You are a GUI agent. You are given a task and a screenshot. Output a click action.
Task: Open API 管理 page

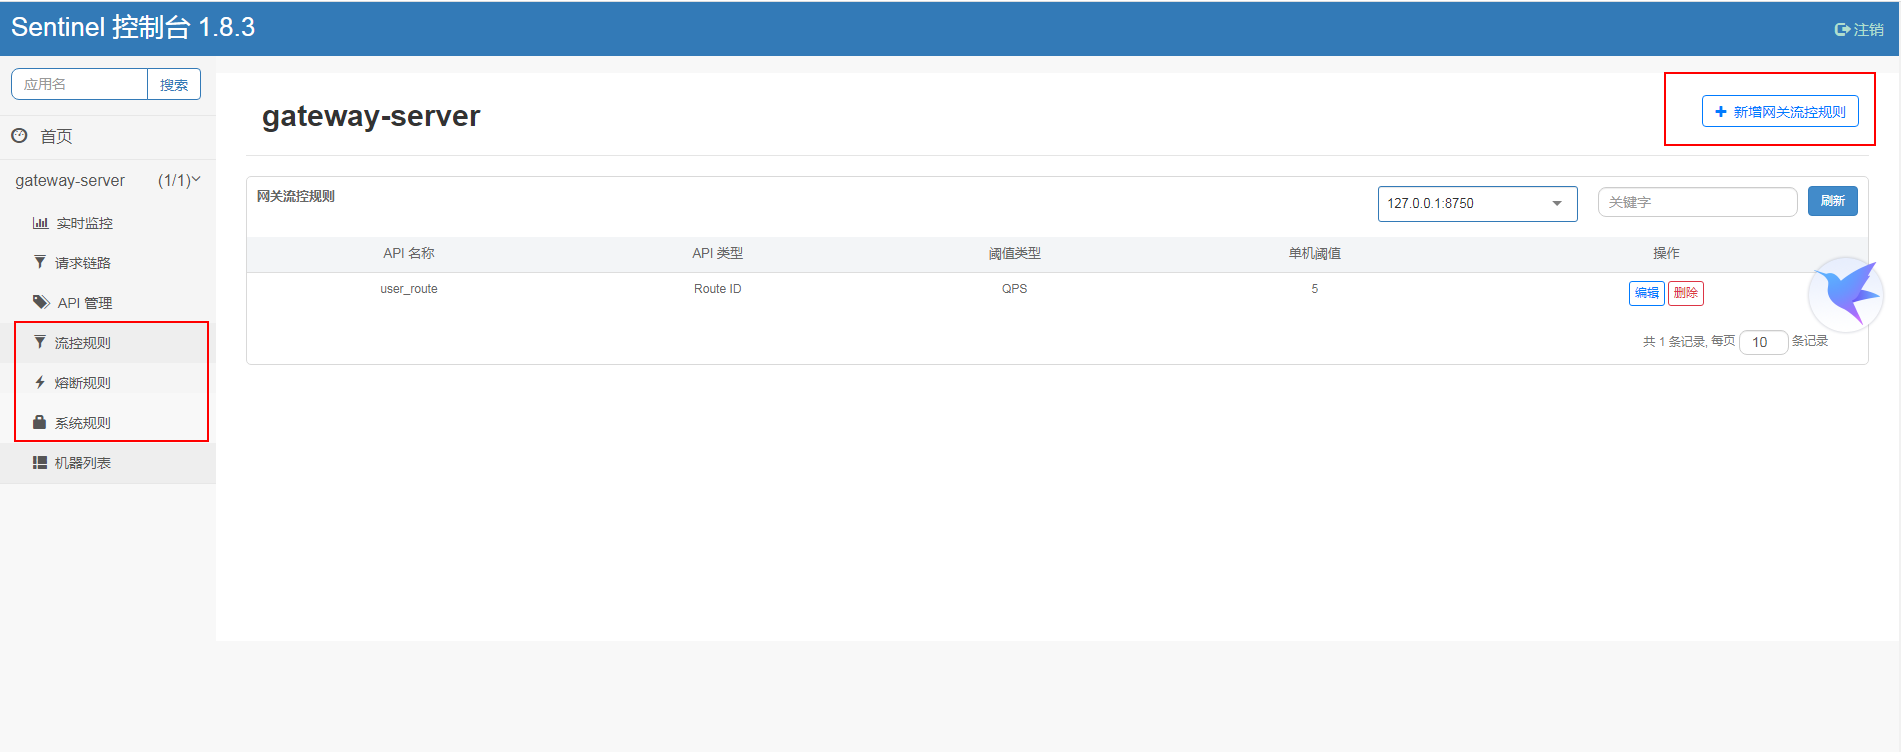click(x=85, y=303)
